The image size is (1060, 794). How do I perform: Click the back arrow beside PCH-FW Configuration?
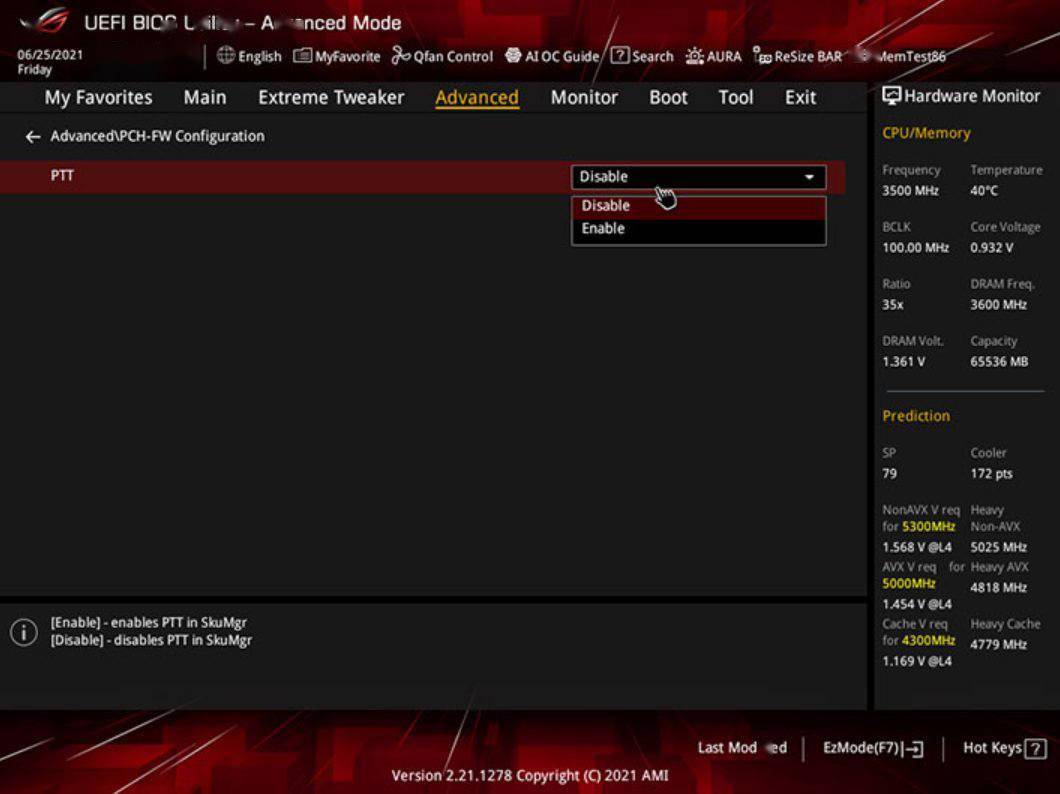(x=33, y=137)
